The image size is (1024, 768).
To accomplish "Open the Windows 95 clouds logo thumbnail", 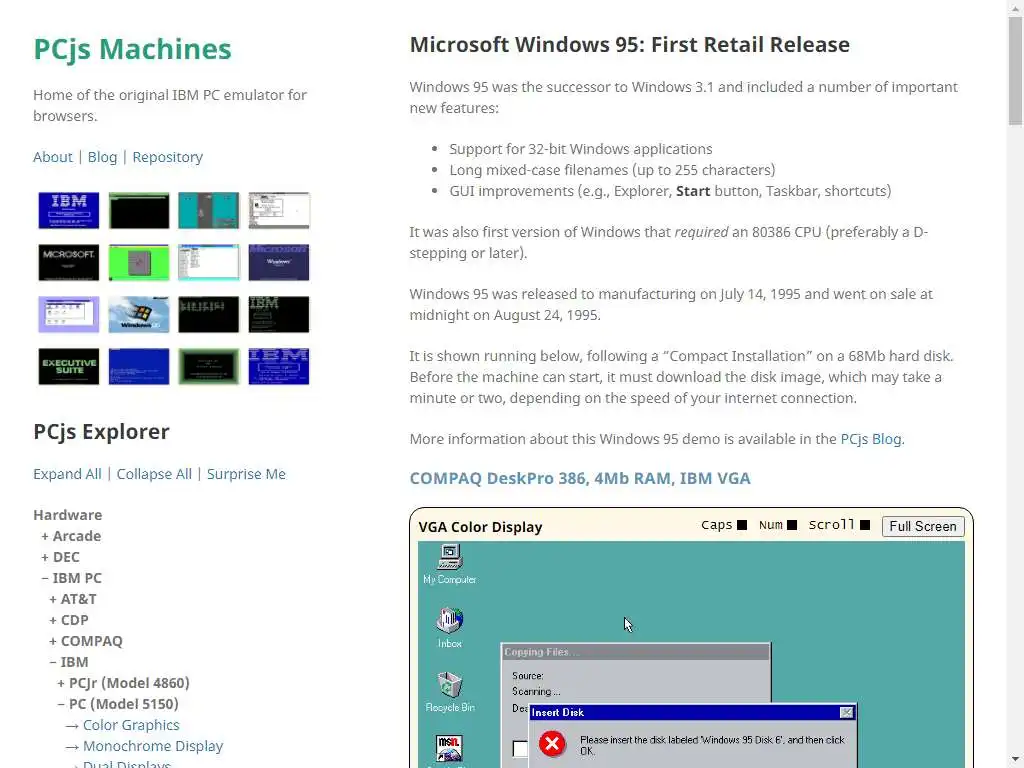I will pyautogui.click(x=139, y=314).
